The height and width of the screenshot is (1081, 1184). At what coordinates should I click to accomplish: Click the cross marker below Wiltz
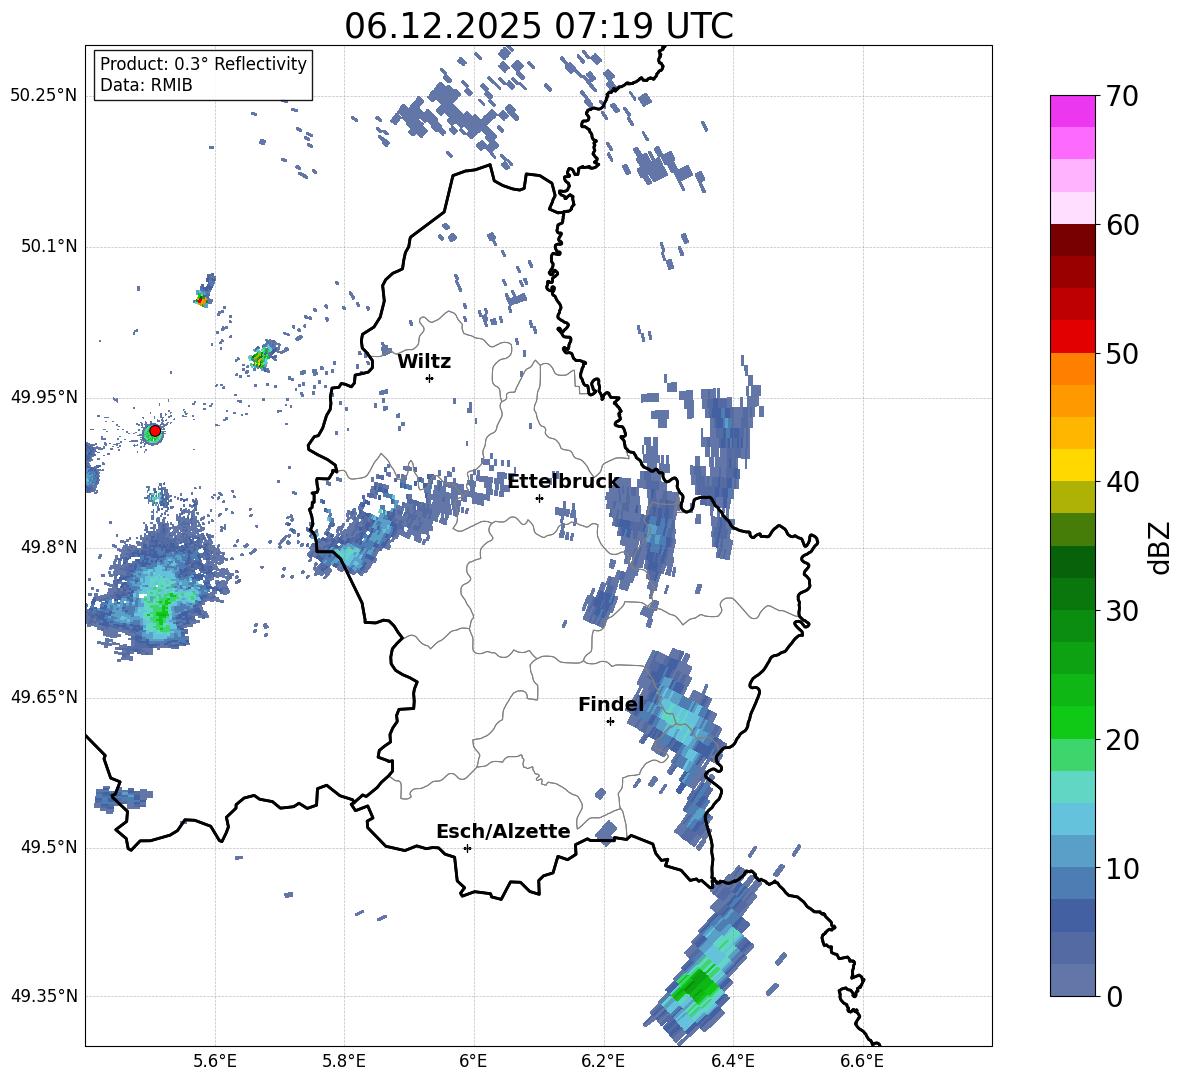tap(429, 378)
